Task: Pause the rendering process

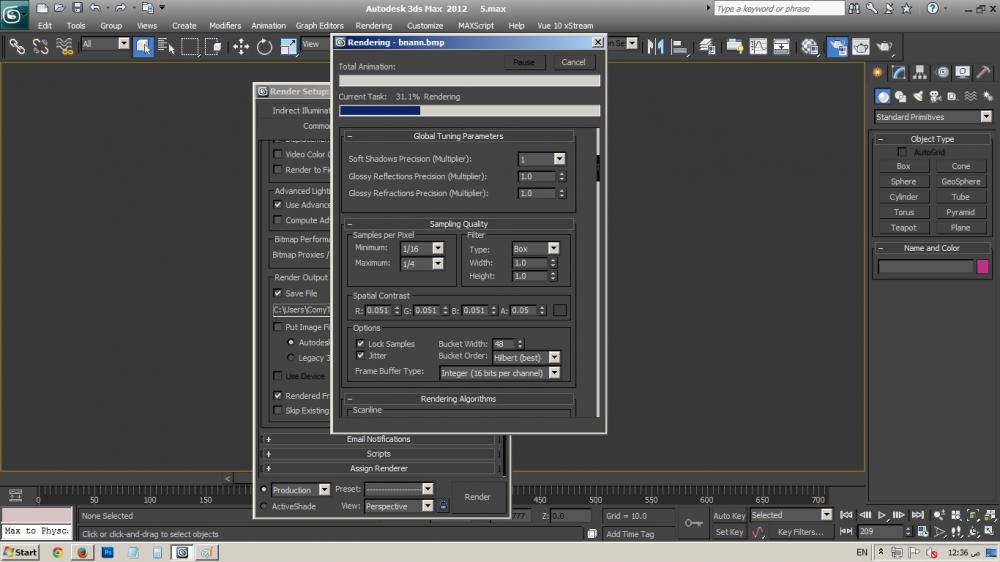Action: coord(524,62)
